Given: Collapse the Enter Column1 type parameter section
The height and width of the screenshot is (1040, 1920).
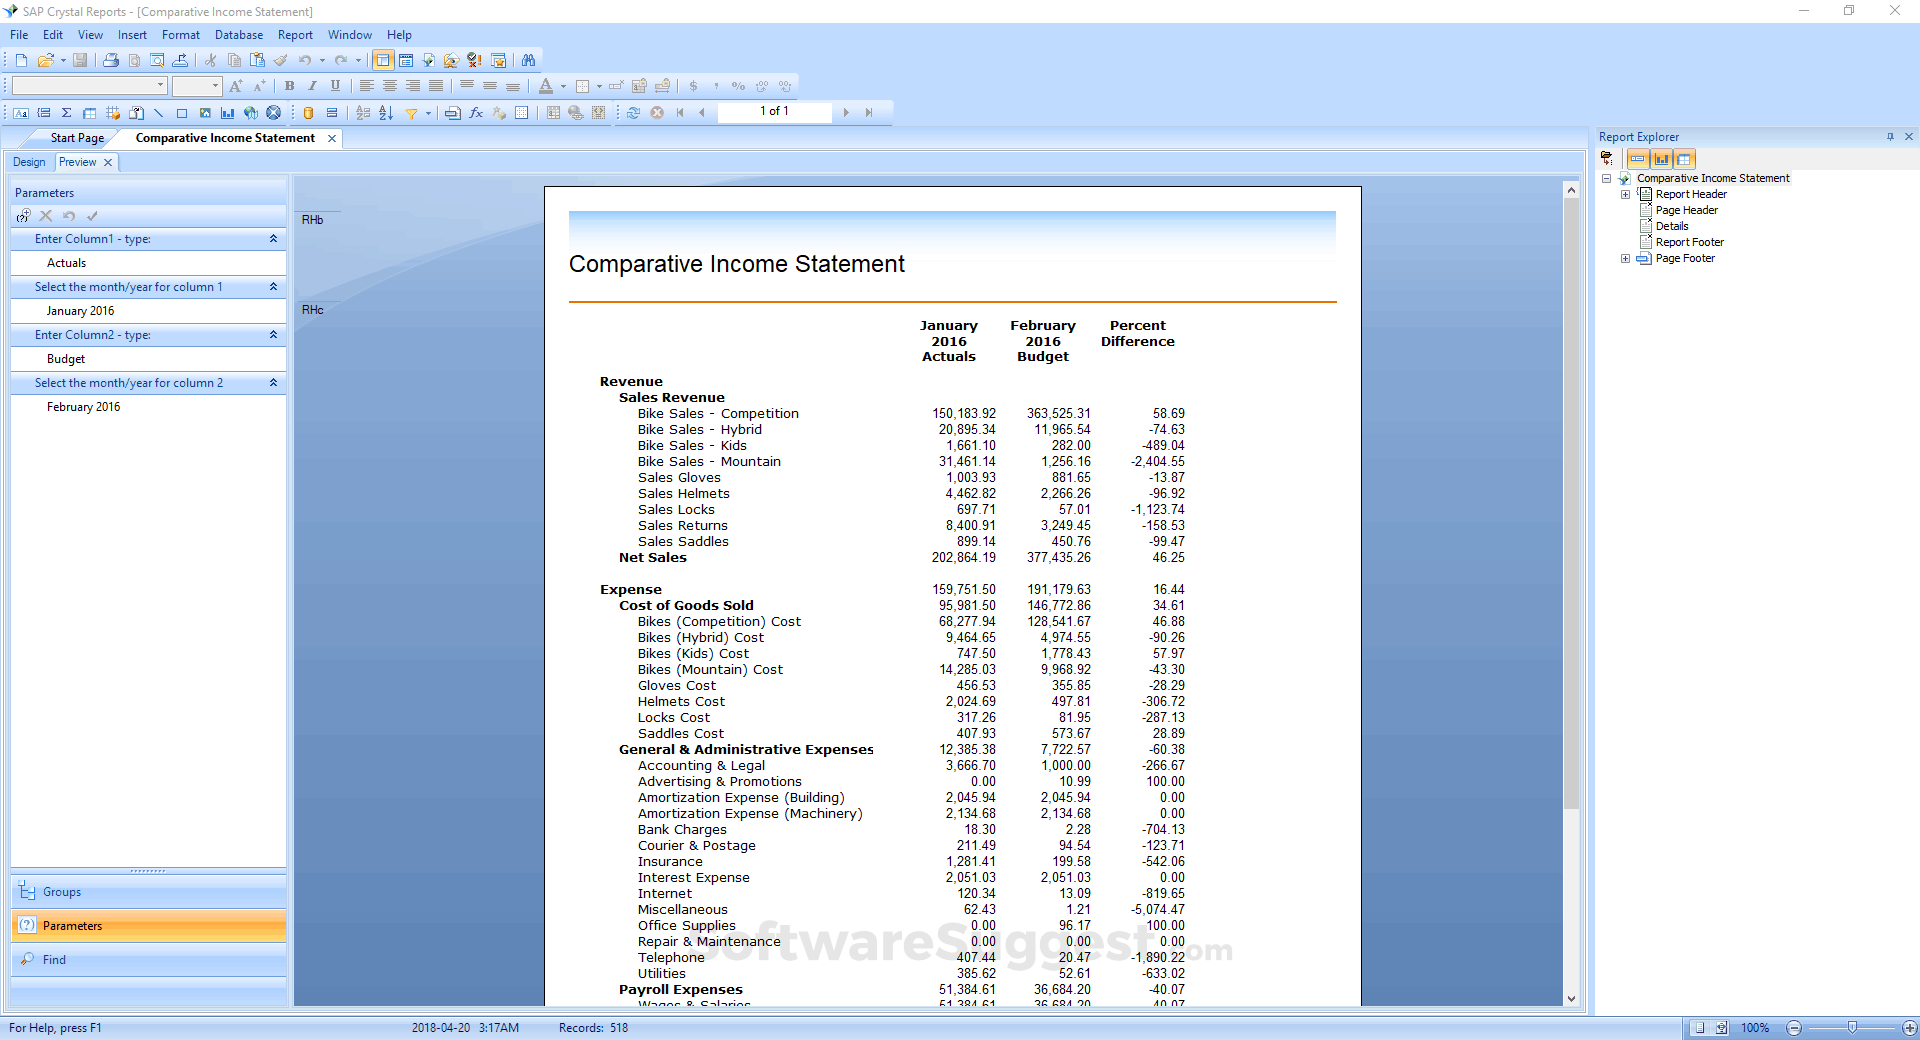Looking at the screenshot, I should pyautogui.click(x=272, y=239).
